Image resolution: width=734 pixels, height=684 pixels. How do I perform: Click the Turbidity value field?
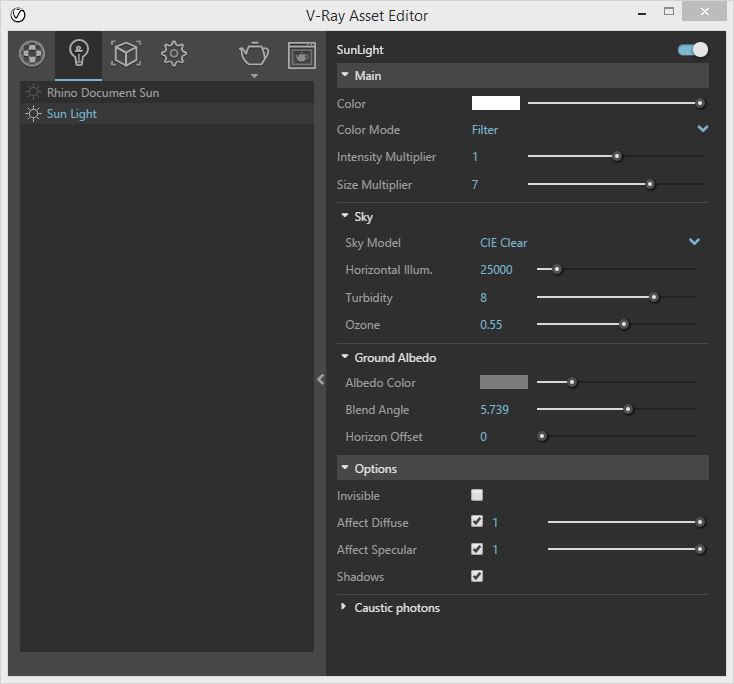pos(484,298)
